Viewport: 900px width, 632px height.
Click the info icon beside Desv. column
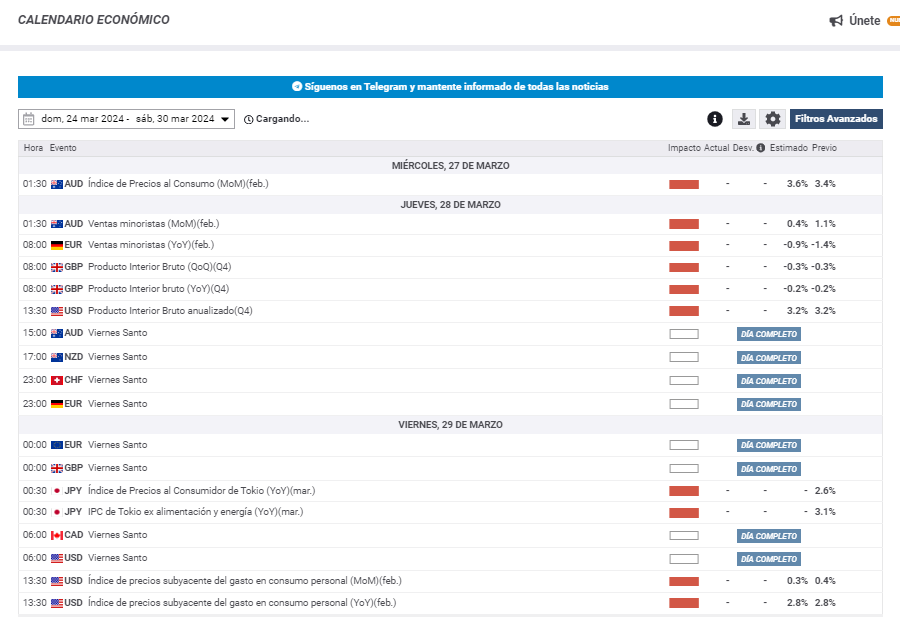point(760,148)
